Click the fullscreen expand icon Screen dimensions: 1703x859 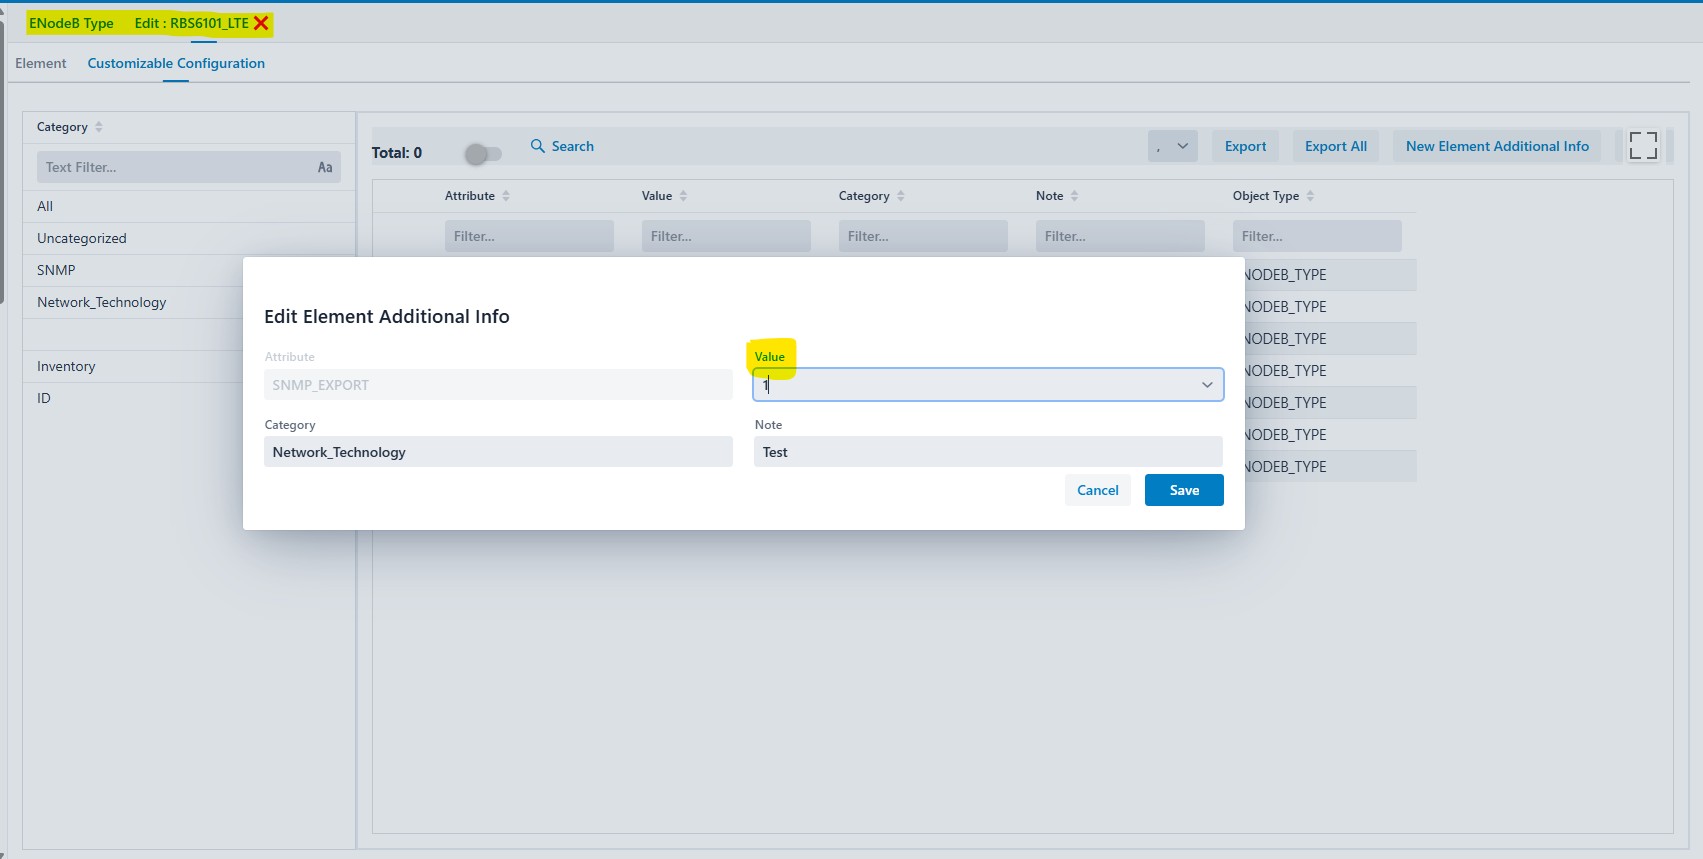point(1642,146)
